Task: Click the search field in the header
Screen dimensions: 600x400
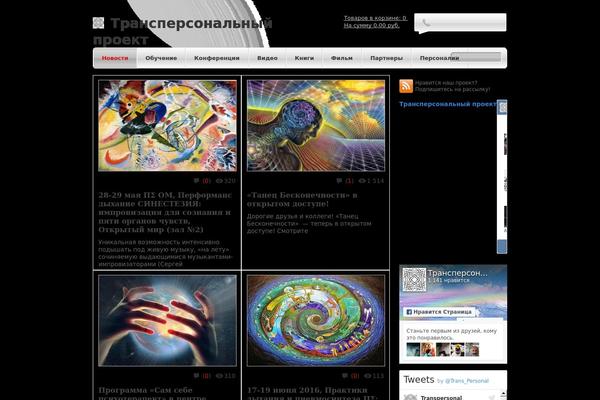Action: [460, 23]
